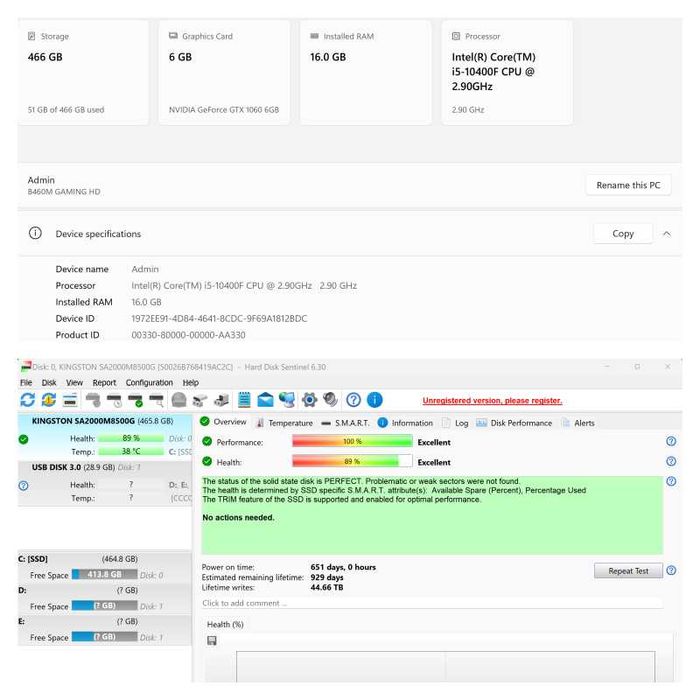Click the Unregistered version, please register link
The height and width of the screenshot is (700, 700).
click(492, 400)
